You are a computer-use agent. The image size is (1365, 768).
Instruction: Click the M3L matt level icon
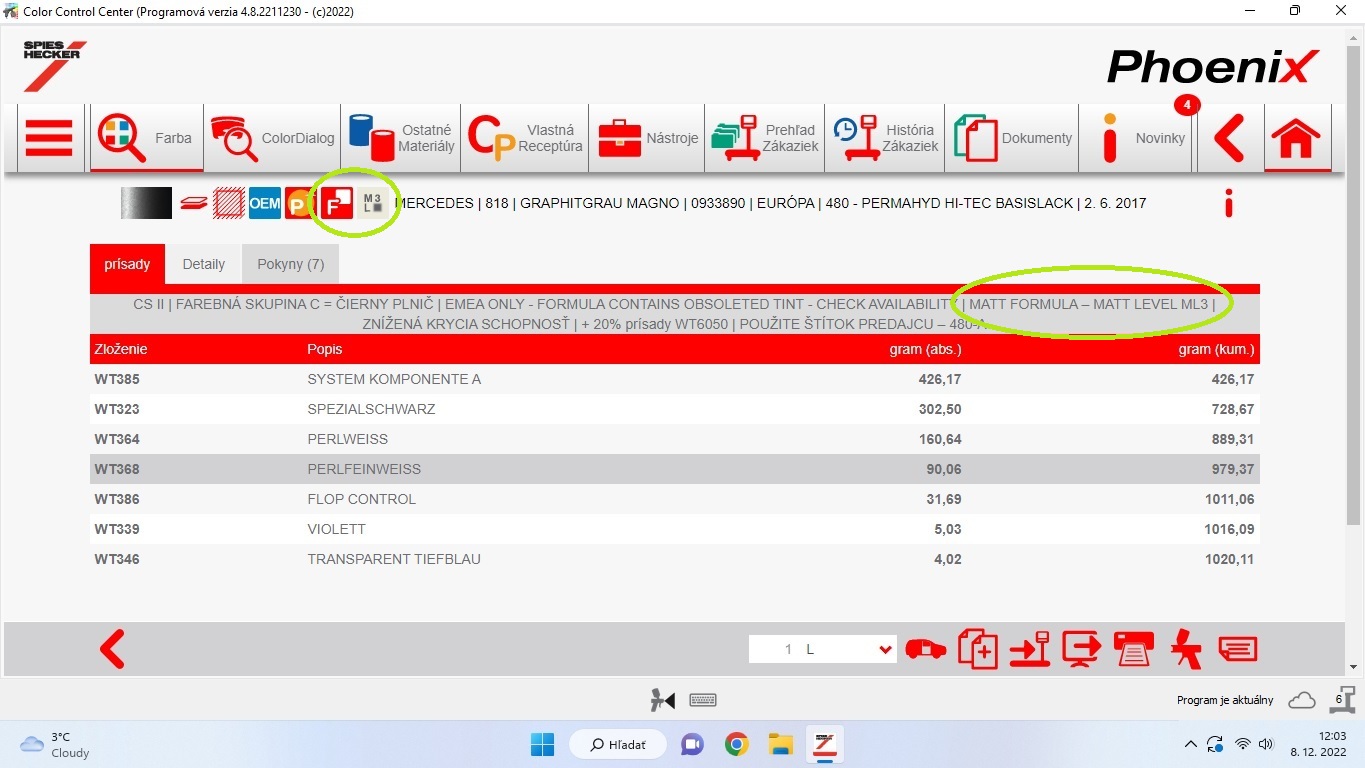[373, 203]
